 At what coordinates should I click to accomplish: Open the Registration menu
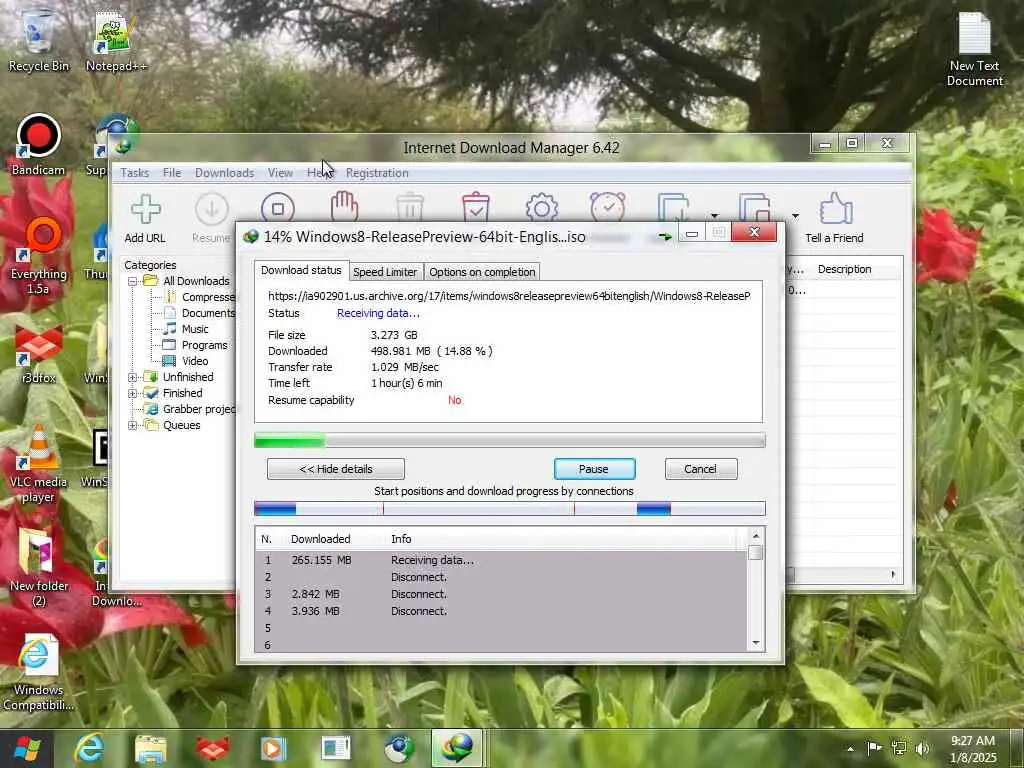click(377, 172)
